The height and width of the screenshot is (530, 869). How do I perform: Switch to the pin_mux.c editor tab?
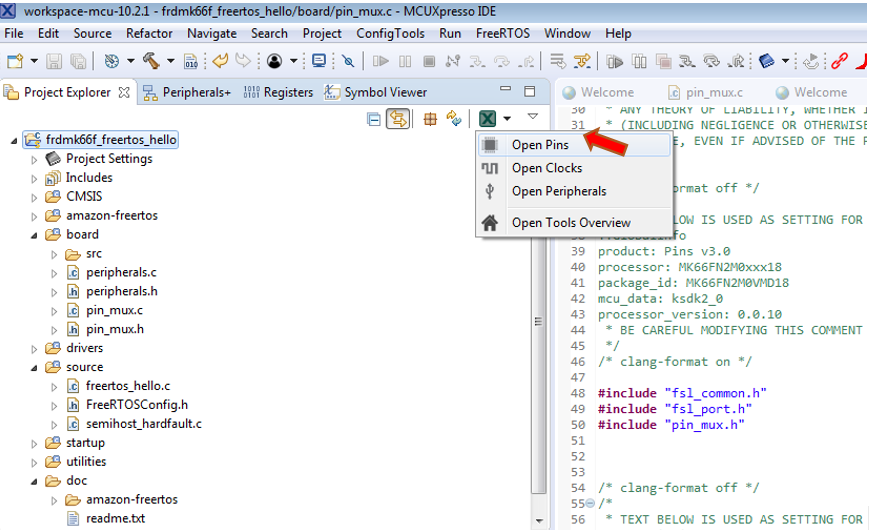(705, 93)
